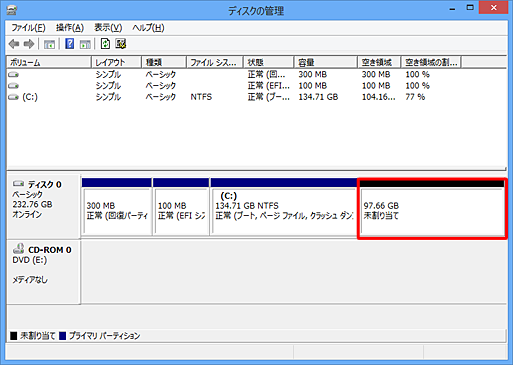Click the blue プライマリ パーティション legend swatch
The width and height of the screenshot is (513, 365).
click(x=62, y=336)
